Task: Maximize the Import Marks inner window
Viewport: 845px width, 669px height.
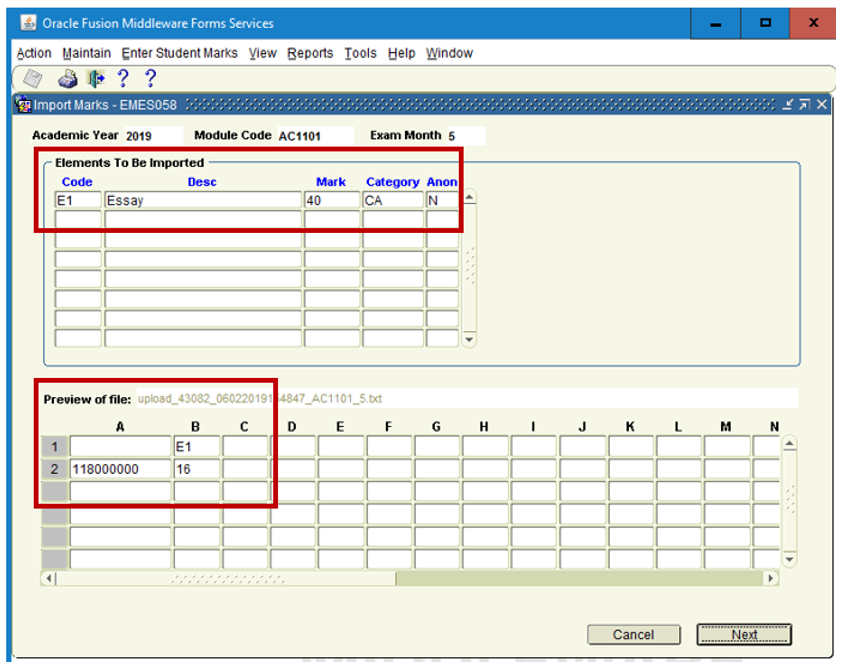Action: 804,105
